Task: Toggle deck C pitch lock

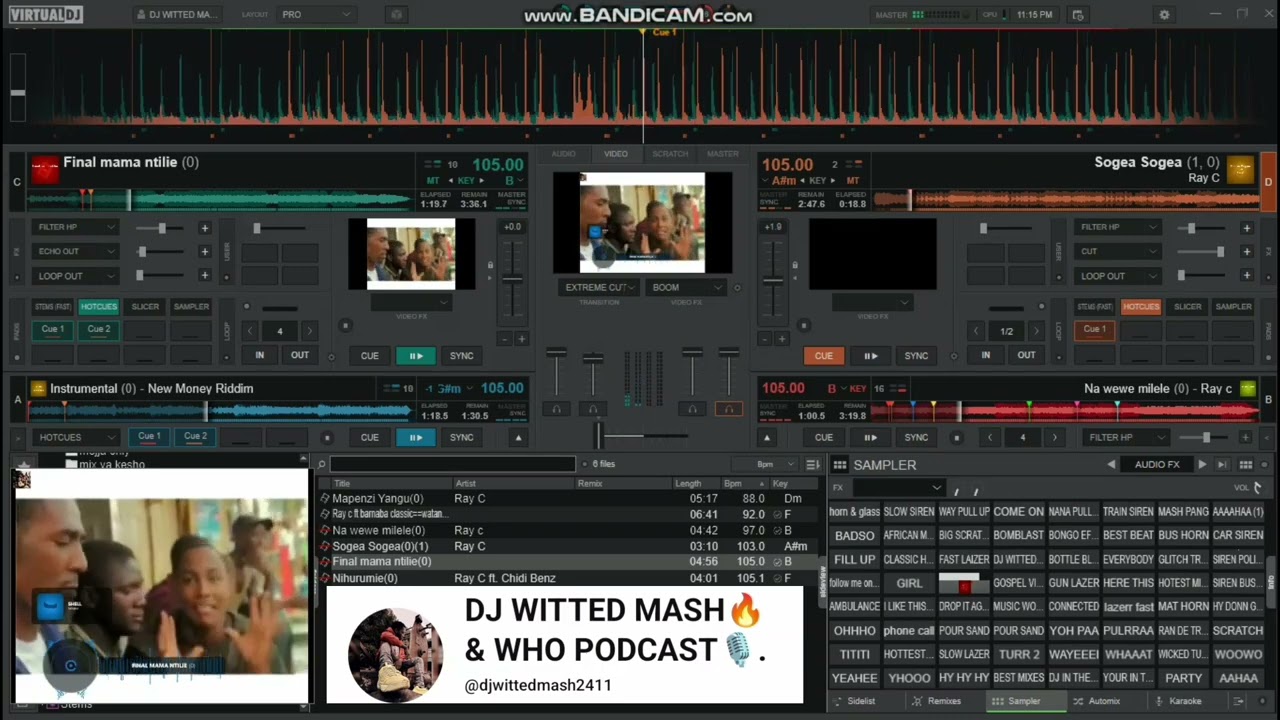Action: [x=490, y=265]
